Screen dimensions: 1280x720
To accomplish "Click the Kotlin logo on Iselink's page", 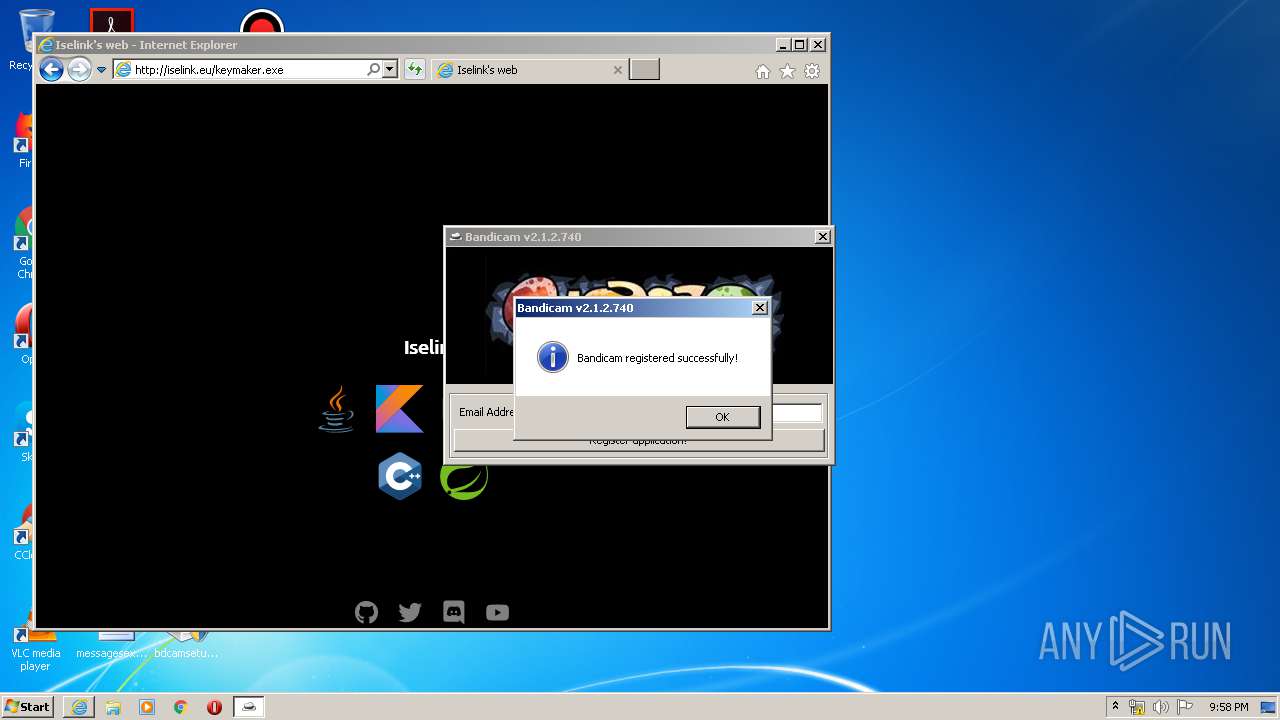I will coord(399,409).
